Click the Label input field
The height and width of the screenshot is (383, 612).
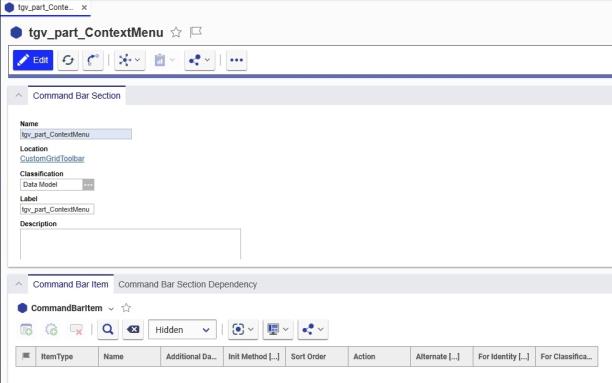[57, 209]
